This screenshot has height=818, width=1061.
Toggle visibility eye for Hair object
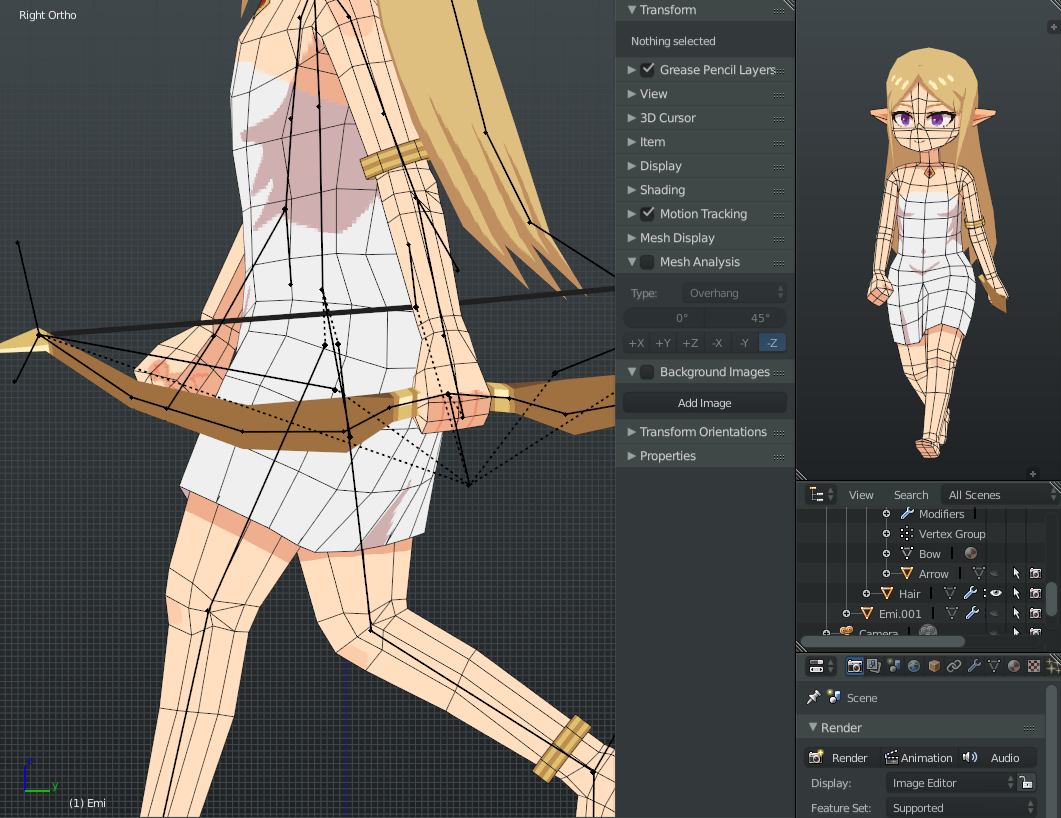996,594
